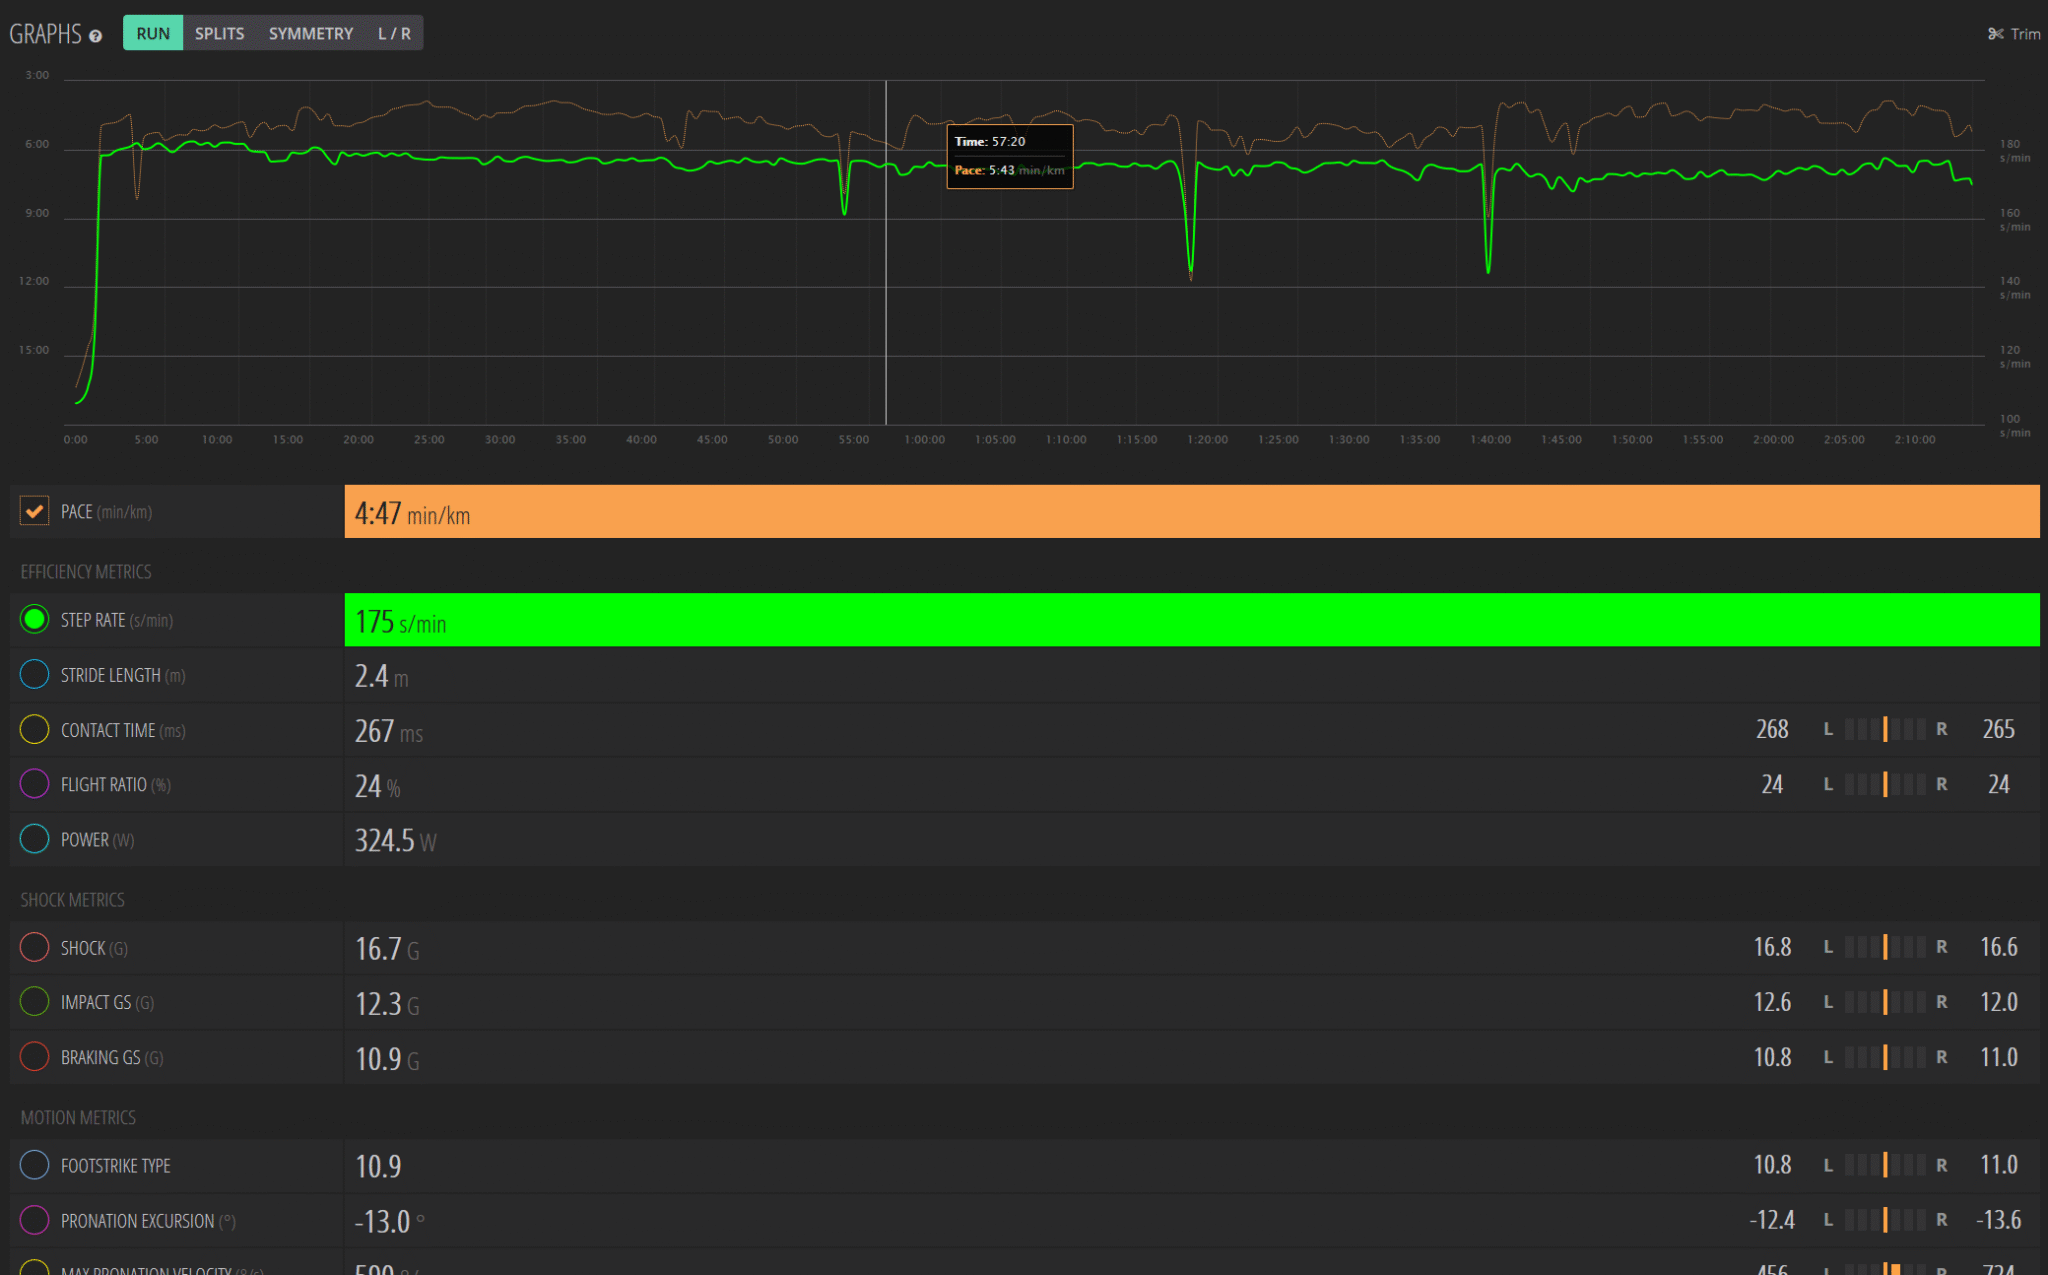Click the orange Pace value bar
The height and width of the screenshot is (1275, 2048).
tap(1190, 512)
